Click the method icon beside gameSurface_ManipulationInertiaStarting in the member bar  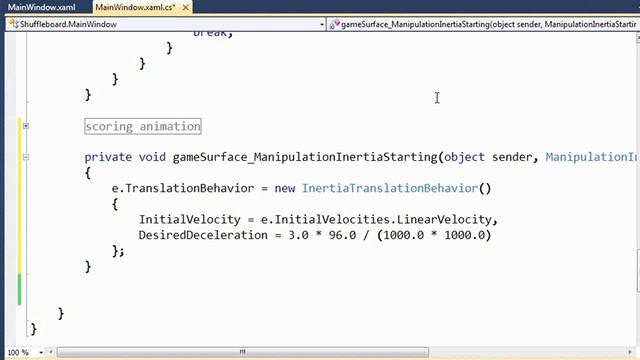335,24
